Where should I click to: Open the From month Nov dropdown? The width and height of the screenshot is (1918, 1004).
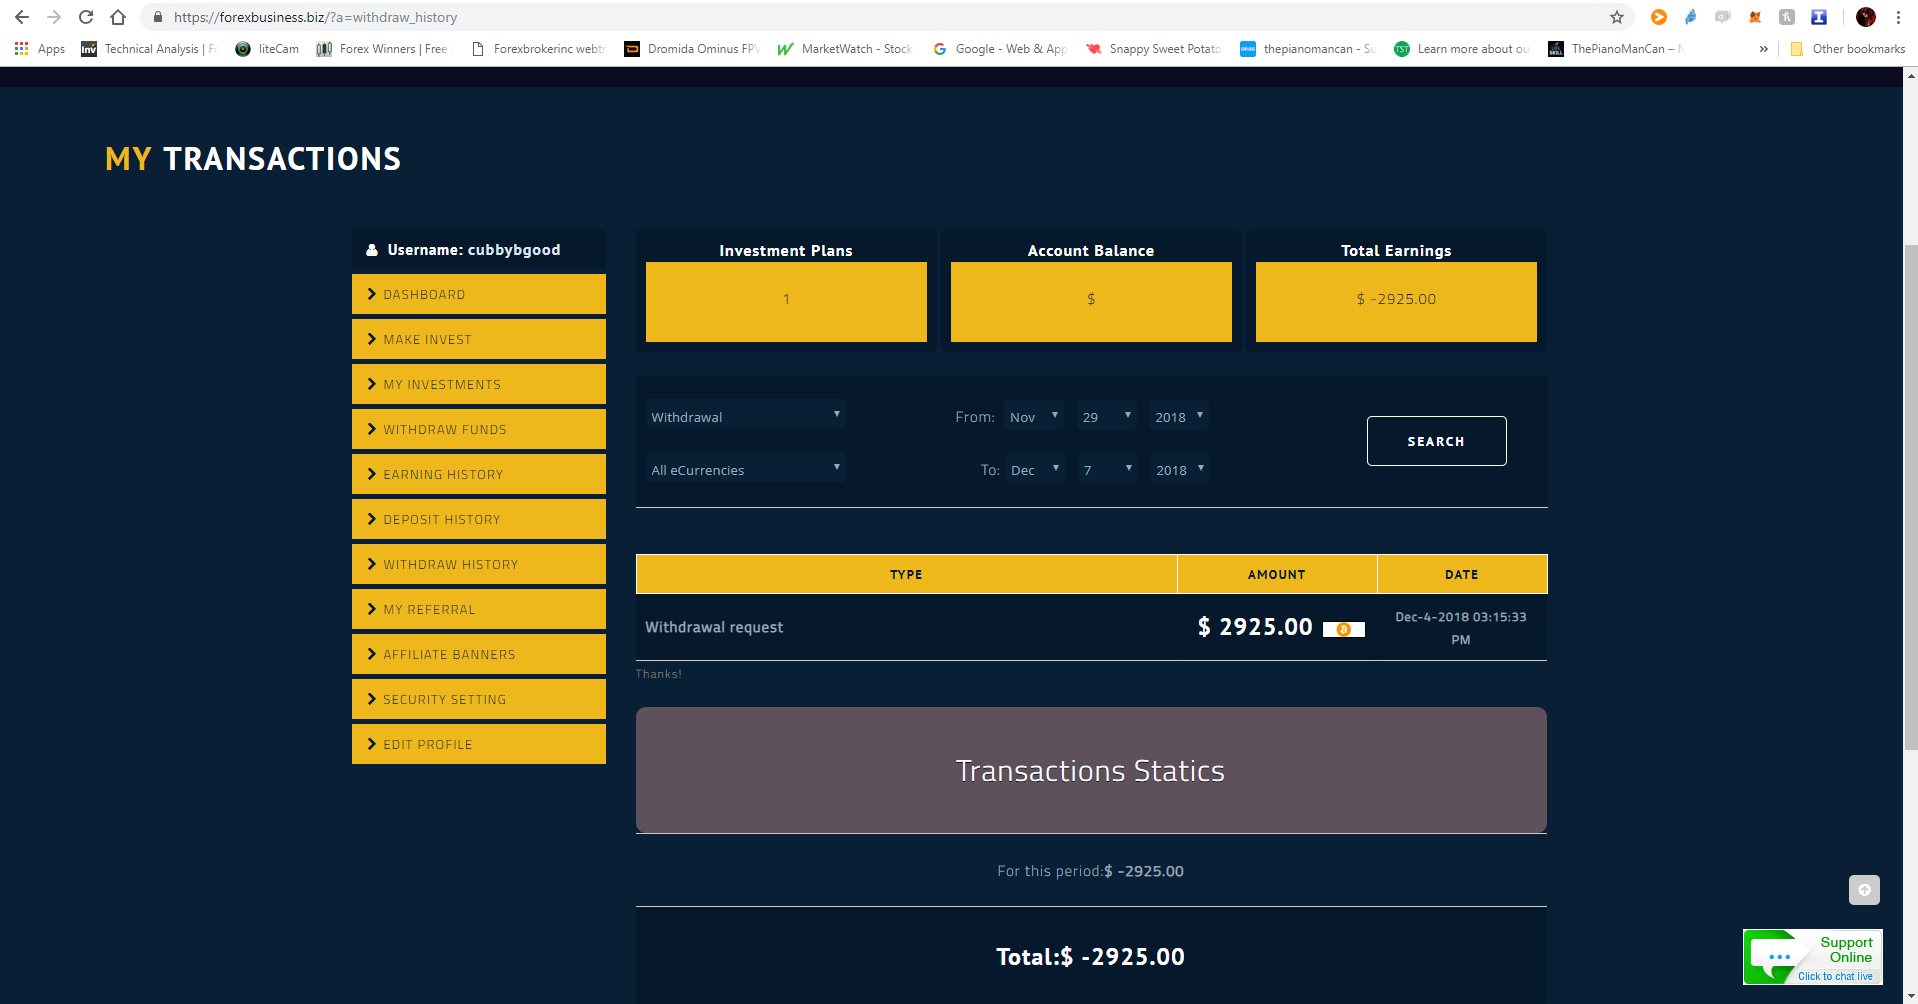pos(1033,416)
